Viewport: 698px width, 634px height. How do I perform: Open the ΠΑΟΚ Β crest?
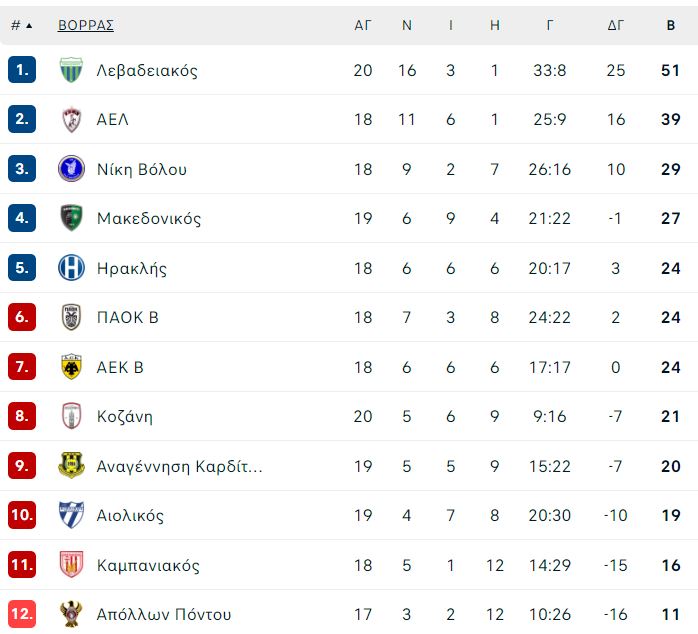click(71, 317)
